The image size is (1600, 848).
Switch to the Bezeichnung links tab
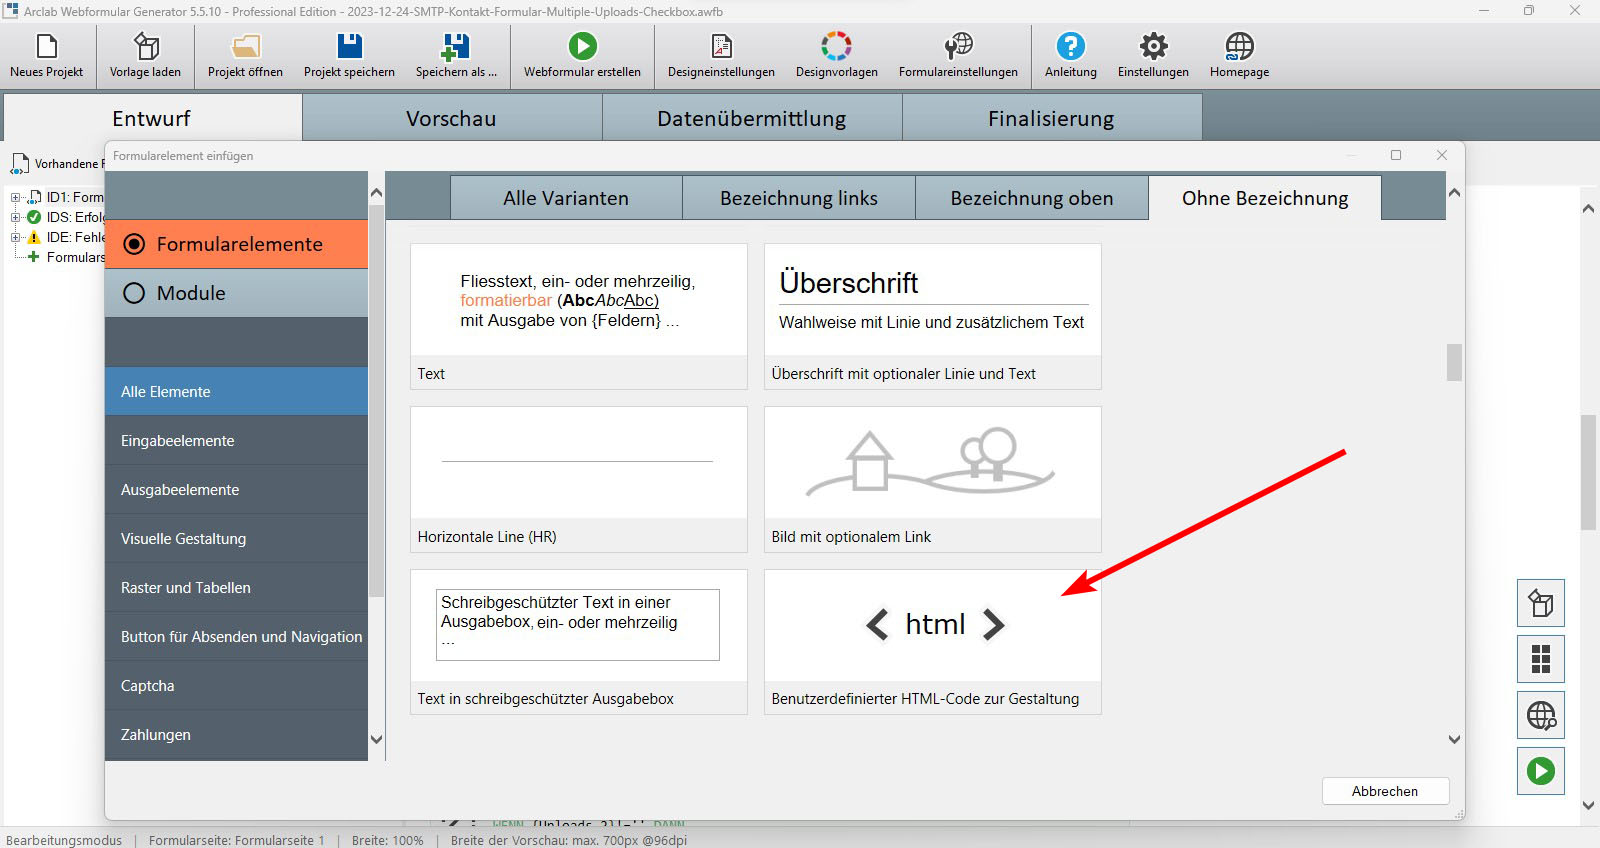[798, 198]
